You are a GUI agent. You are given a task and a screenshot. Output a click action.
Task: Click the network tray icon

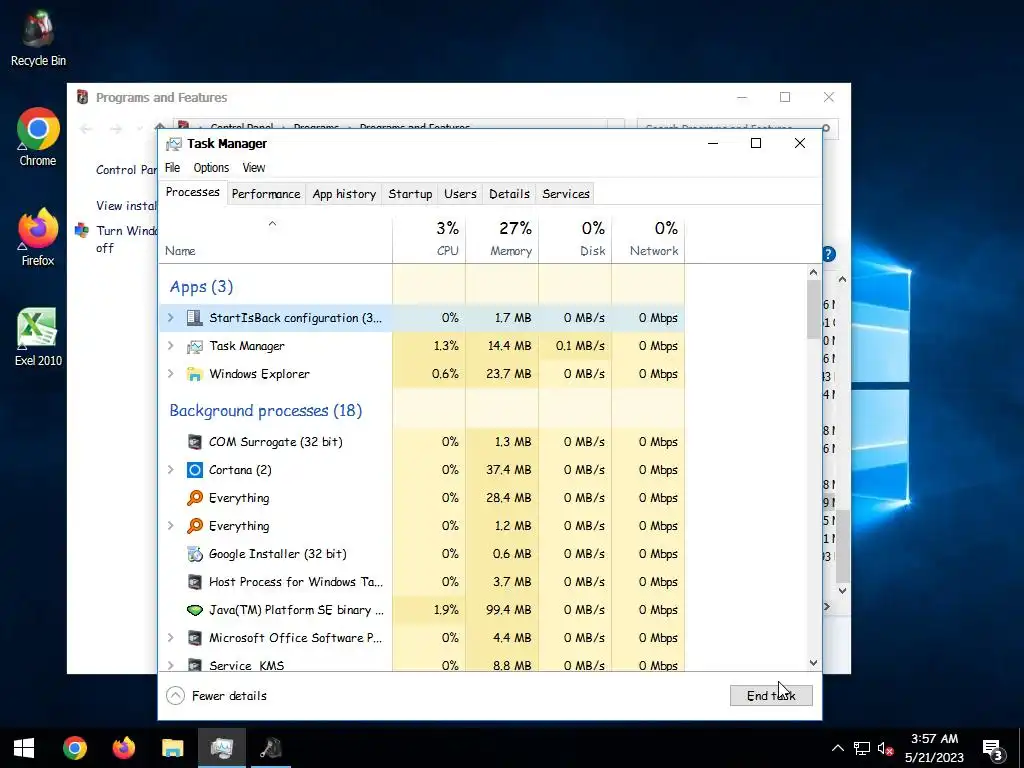point(862,748)
